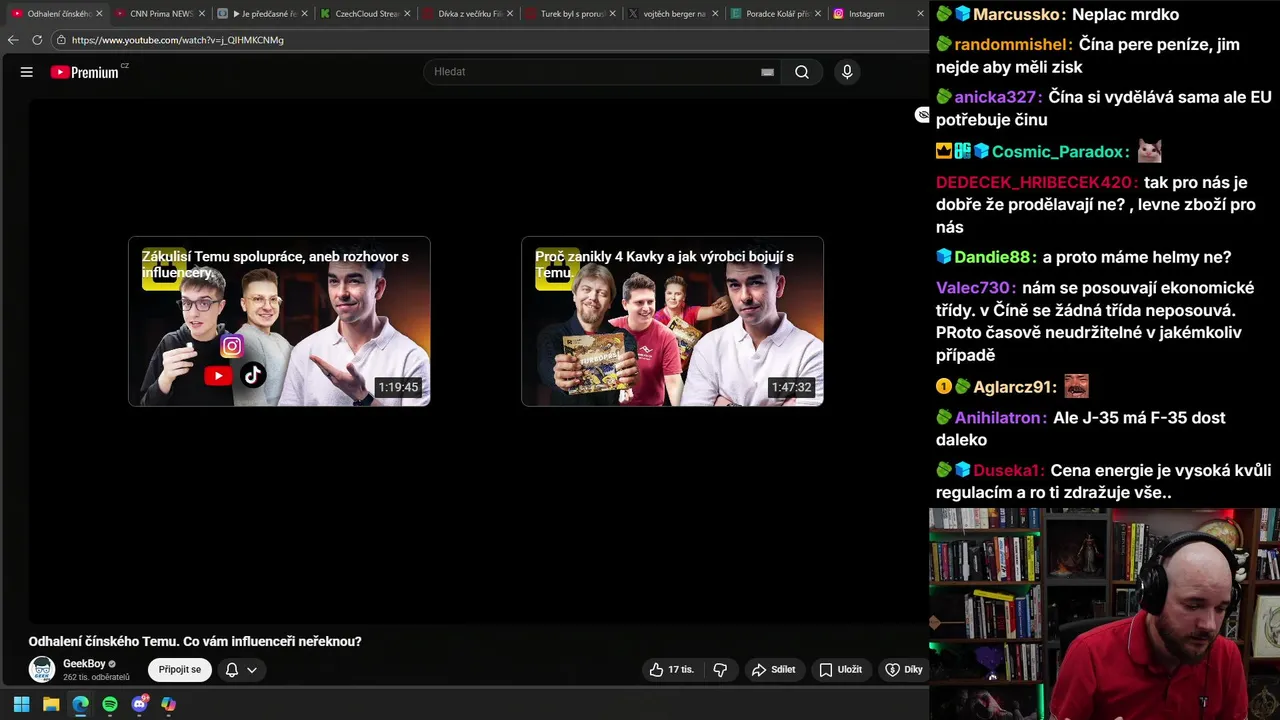Switch to CNN Prima NEWS tab

point(158,14)
